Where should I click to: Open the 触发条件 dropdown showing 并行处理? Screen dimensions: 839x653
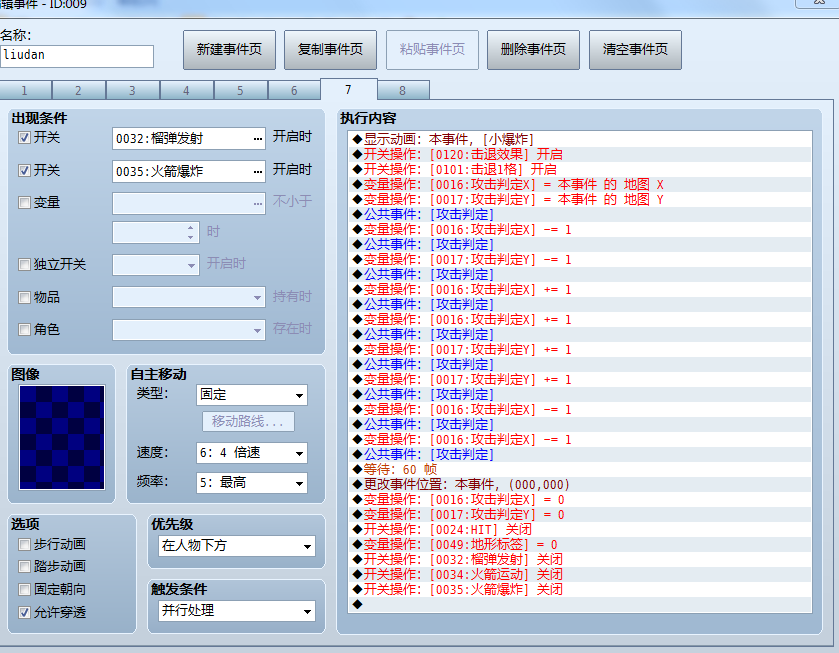pos(237,611)
